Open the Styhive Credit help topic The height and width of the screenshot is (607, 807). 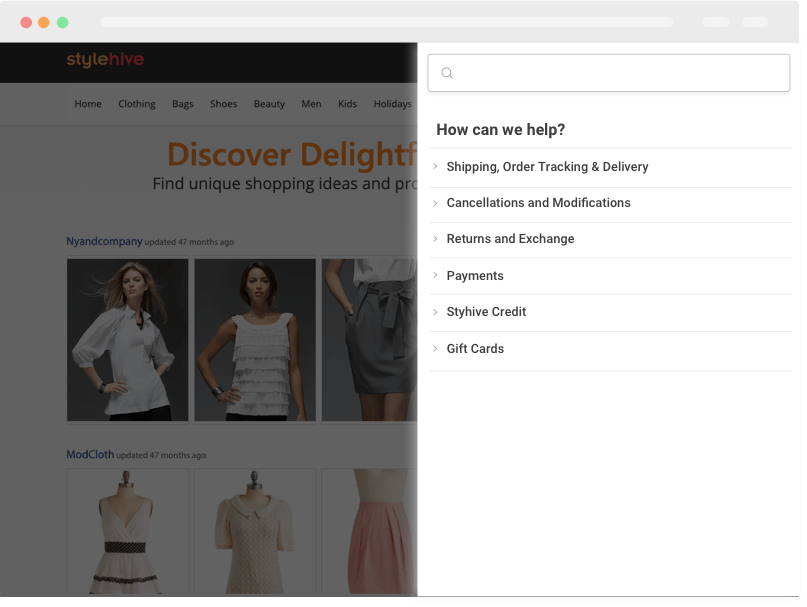click(486, 312)
